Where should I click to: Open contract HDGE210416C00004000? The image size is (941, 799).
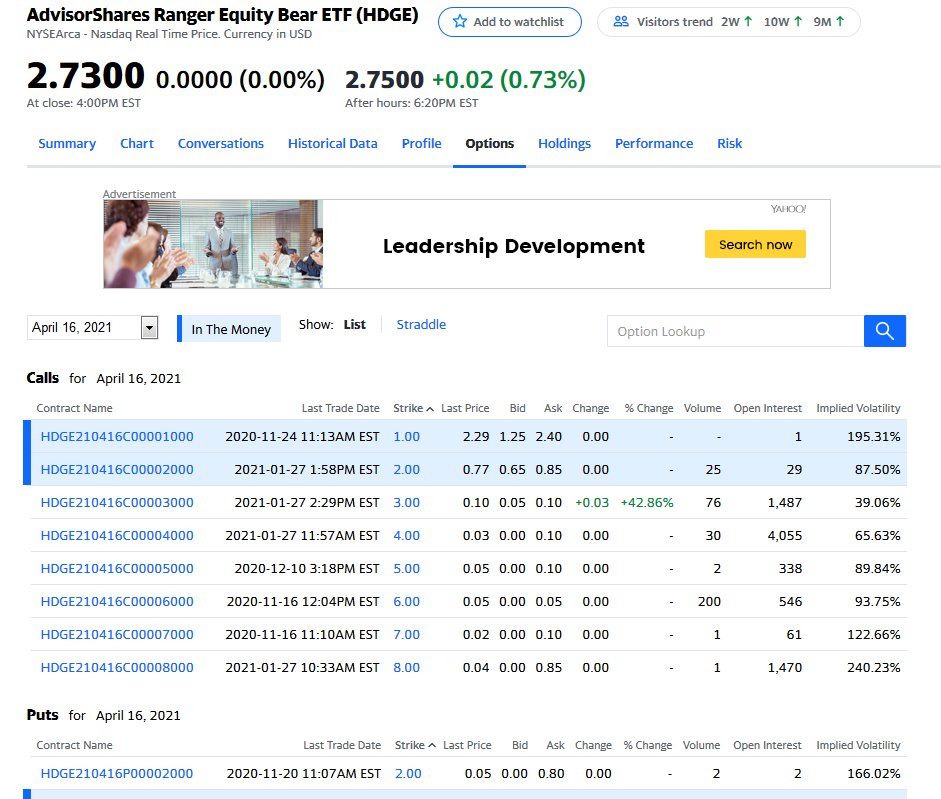pyautogui.click(x=117, y=535)
